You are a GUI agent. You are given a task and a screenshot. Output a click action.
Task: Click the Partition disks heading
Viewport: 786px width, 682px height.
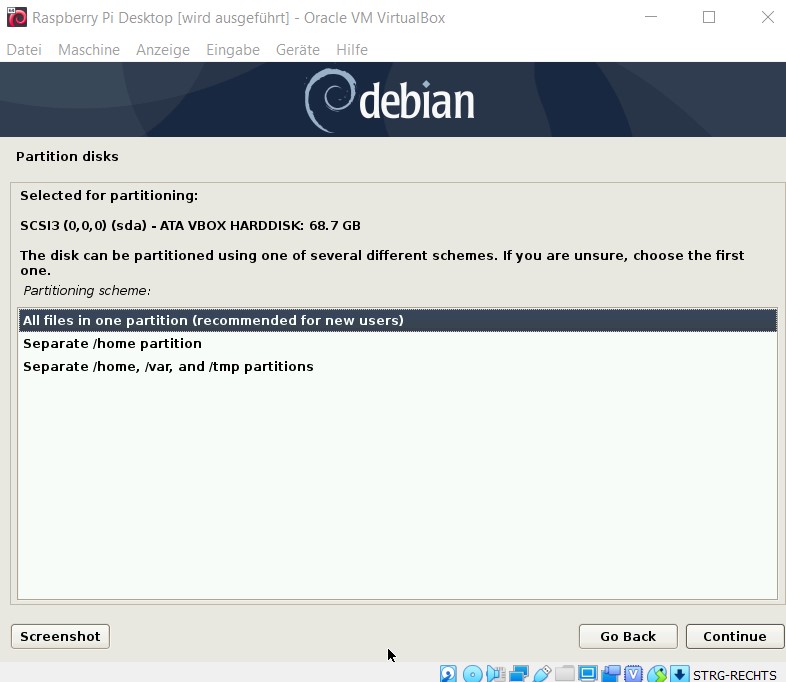(x=67, y=156)
